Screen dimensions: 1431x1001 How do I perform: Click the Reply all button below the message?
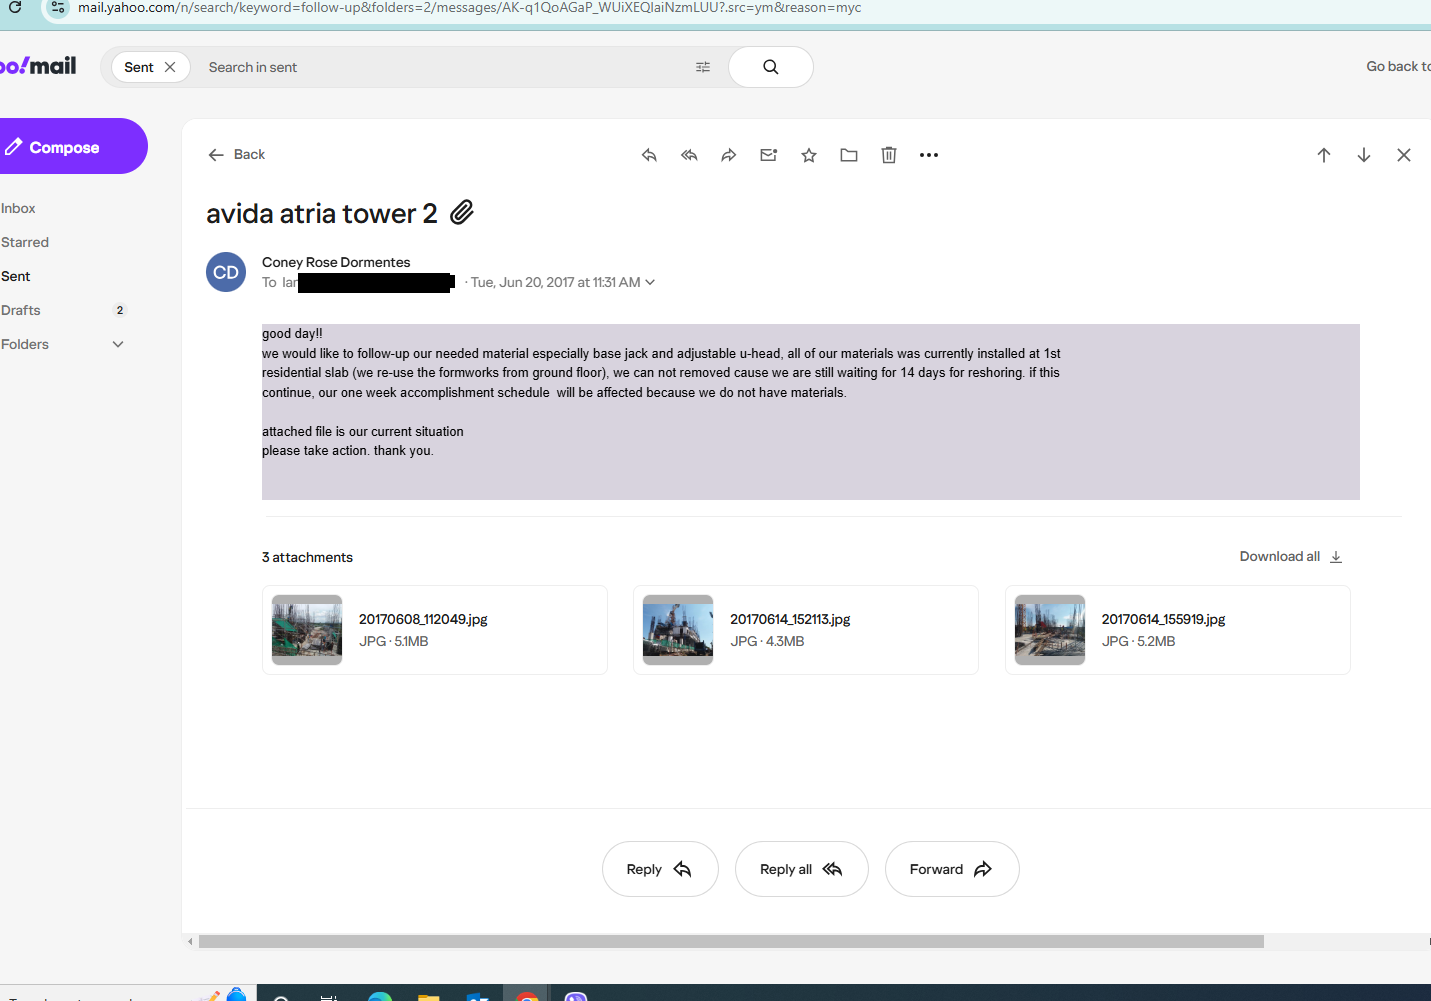pyautogui.click(x=802, y=869)
